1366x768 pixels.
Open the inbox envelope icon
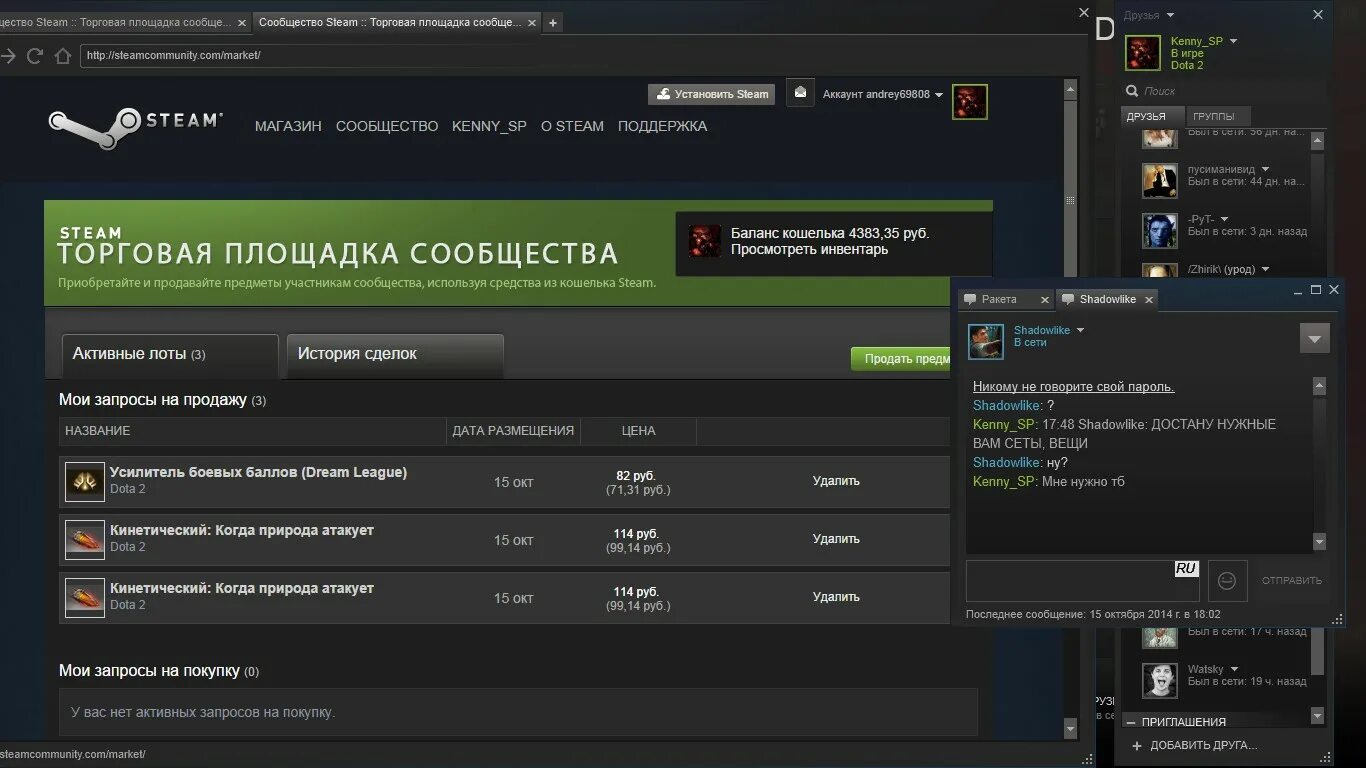click(x=800, y=93)
